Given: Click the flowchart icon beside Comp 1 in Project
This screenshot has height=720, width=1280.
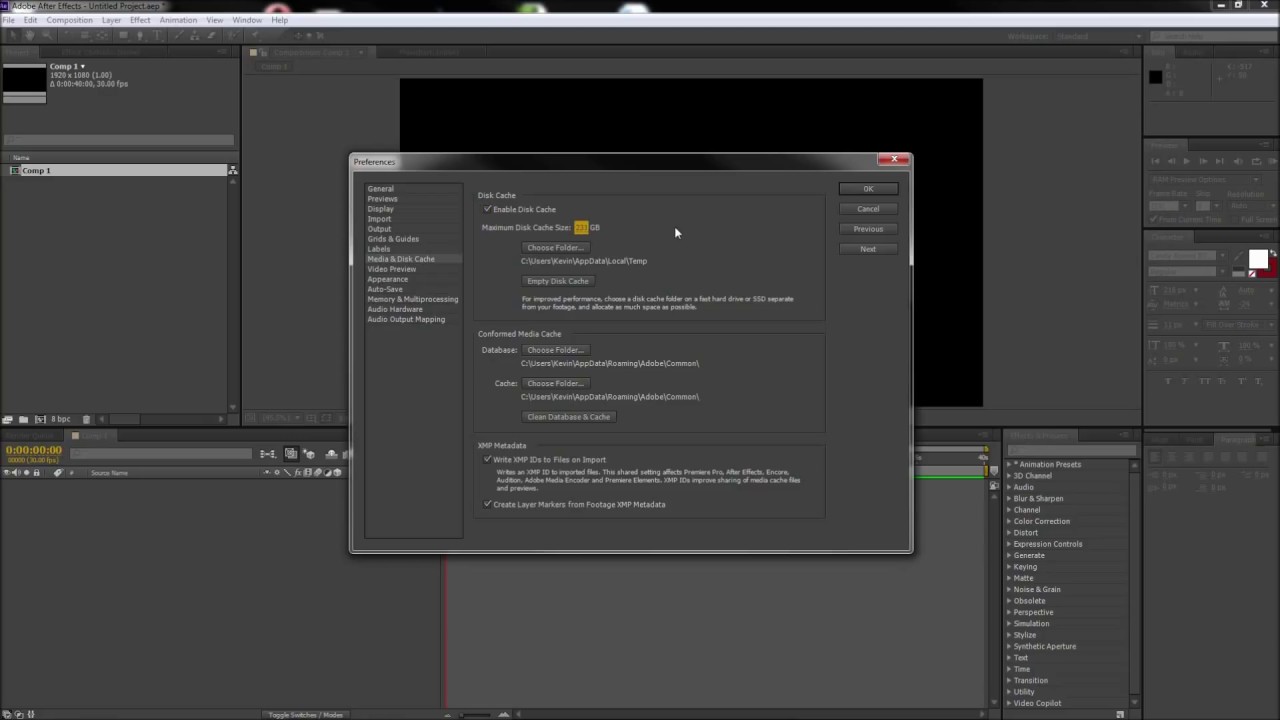Looking at the screenshot, I should click(233, 171).
